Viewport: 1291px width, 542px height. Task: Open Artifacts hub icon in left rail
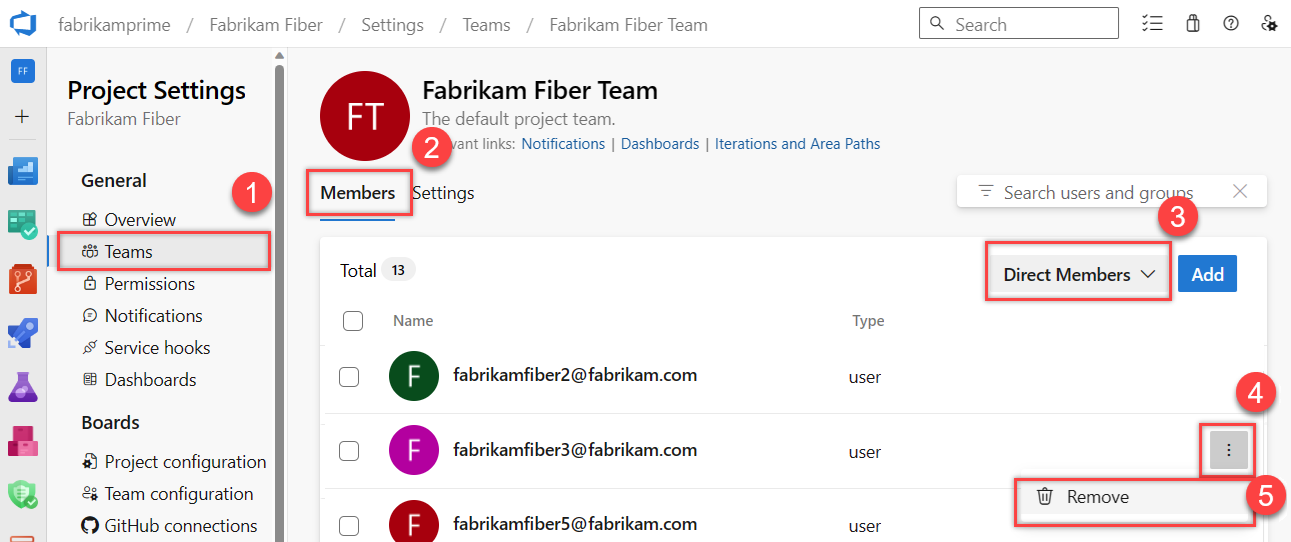23,440
